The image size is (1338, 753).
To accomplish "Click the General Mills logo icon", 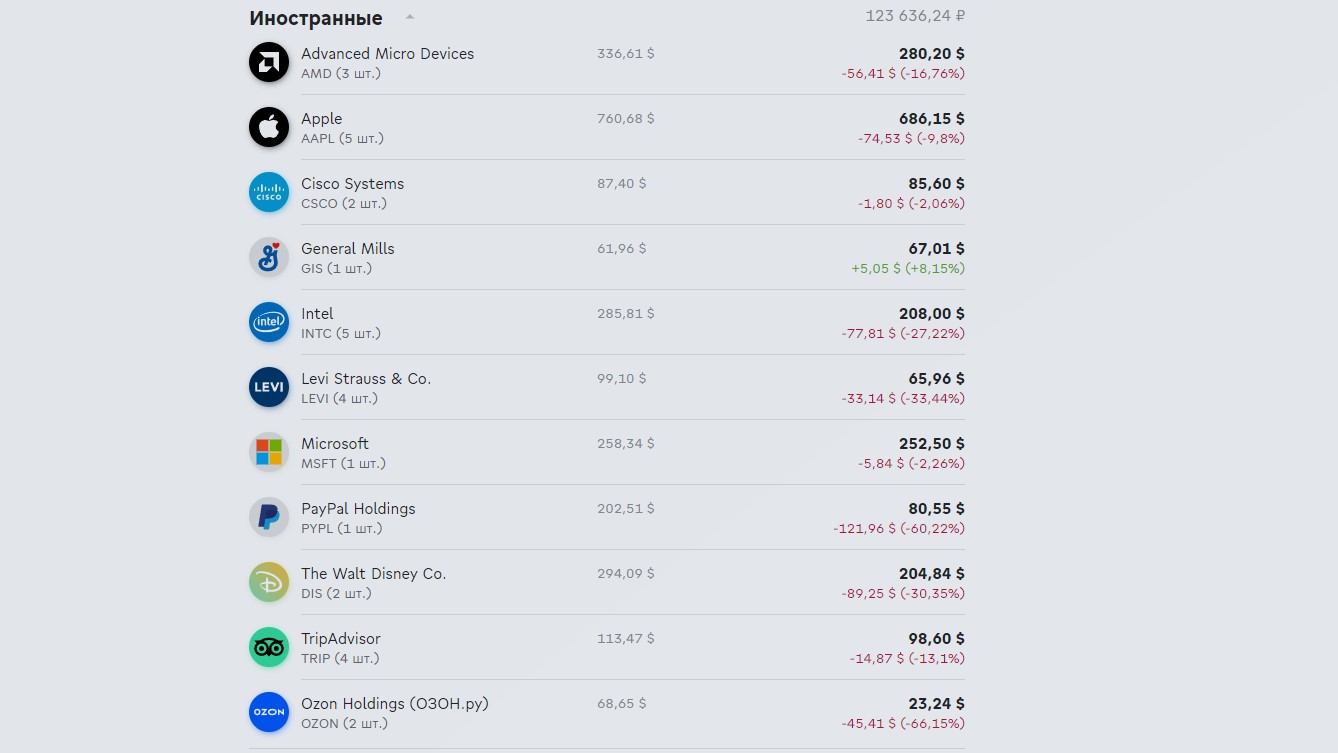I will [269, 257].
